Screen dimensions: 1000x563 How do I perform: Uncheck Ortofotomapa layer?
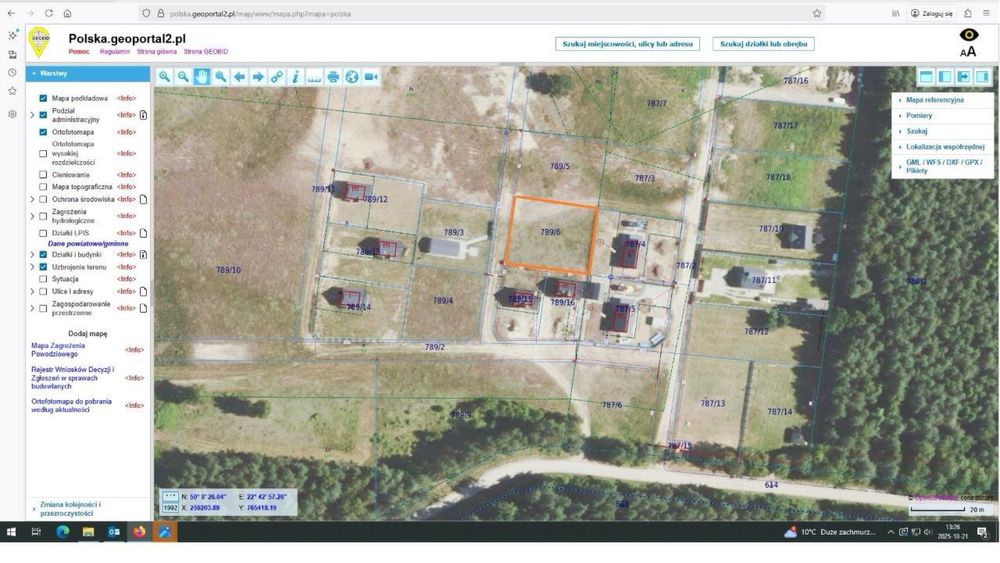tap(43, 132)
